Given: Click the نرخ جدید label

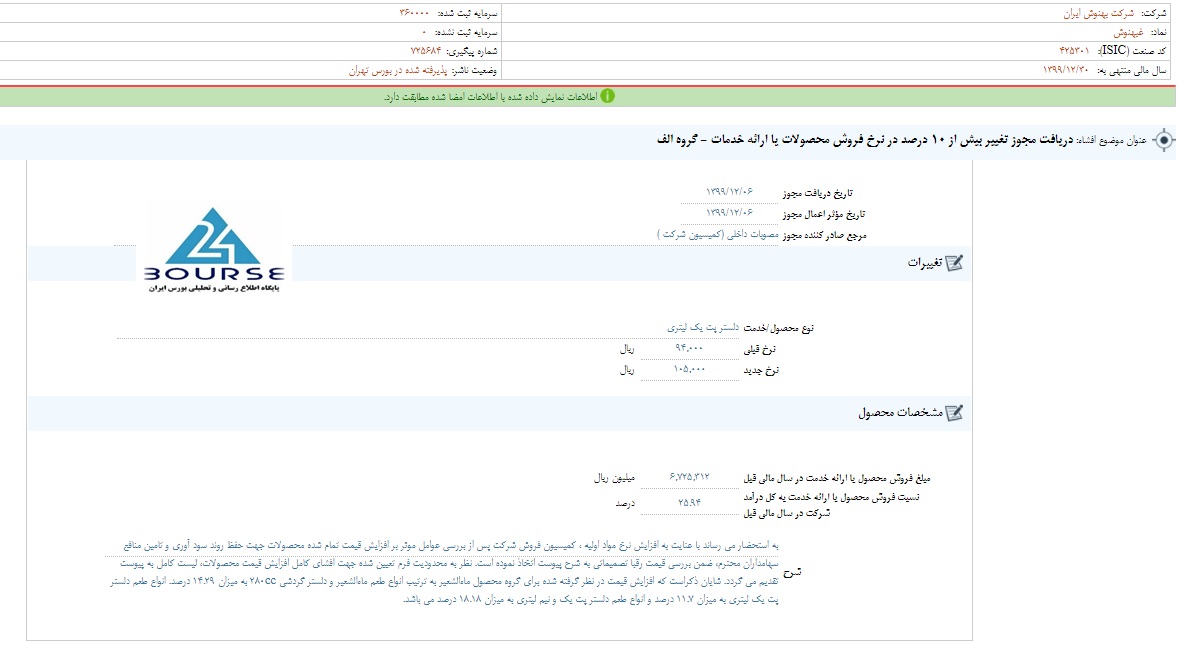Looking at the screenshot, I should point(761,371).
